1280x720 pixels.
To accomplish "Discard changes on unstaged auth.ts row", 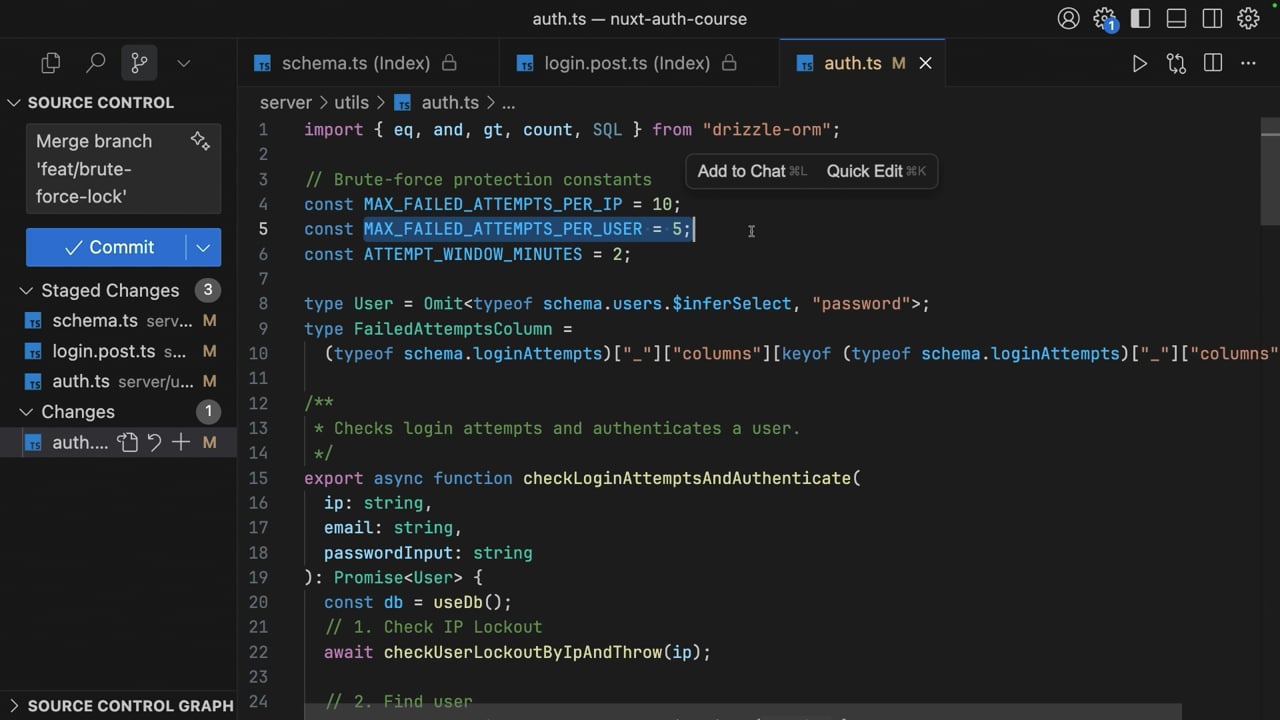I will (154, 442).
